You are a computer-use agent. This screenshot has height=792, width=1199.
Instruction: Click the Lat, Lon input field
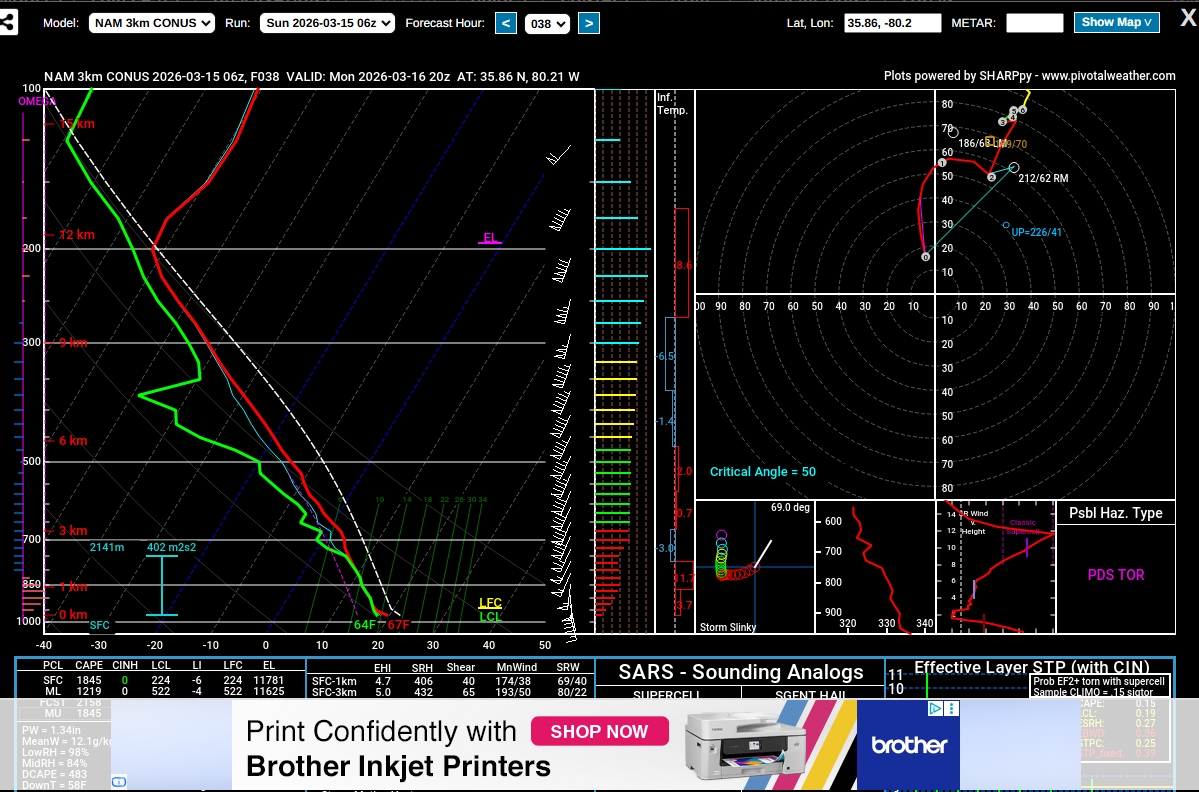[x=892, y=23]
